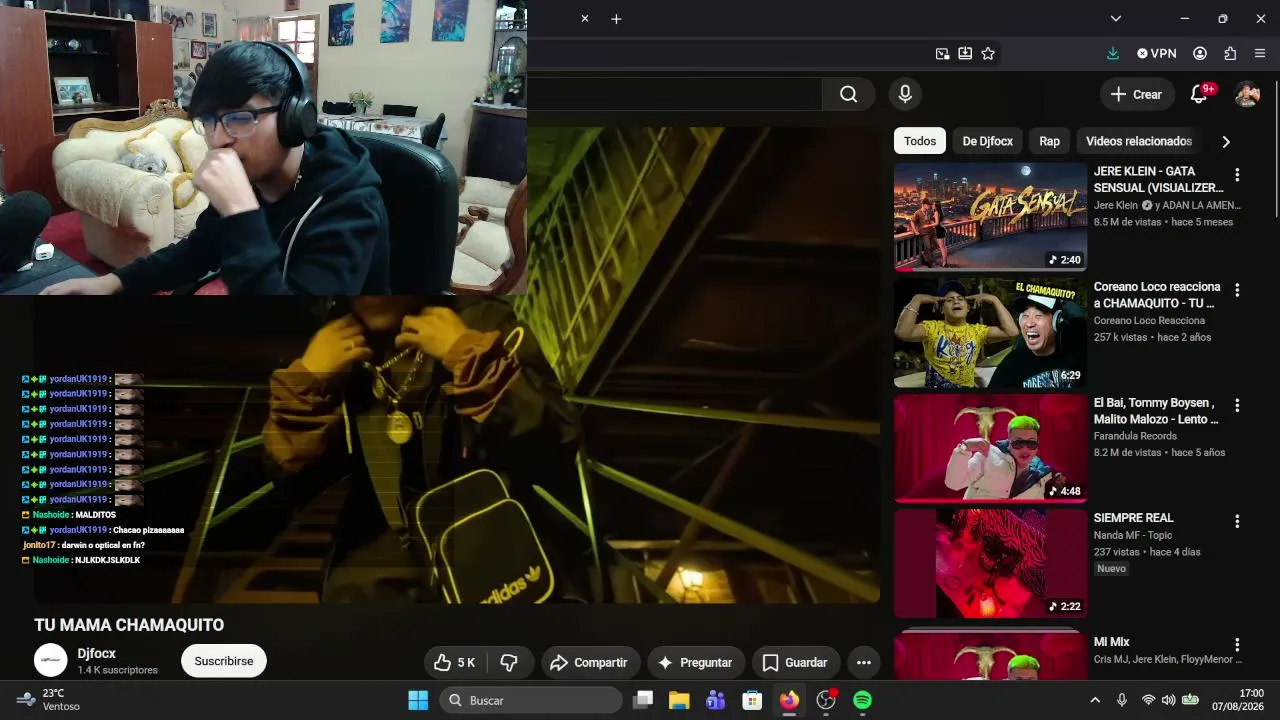Open the 4:48 Lento video thumbnail

click(990, 448)
